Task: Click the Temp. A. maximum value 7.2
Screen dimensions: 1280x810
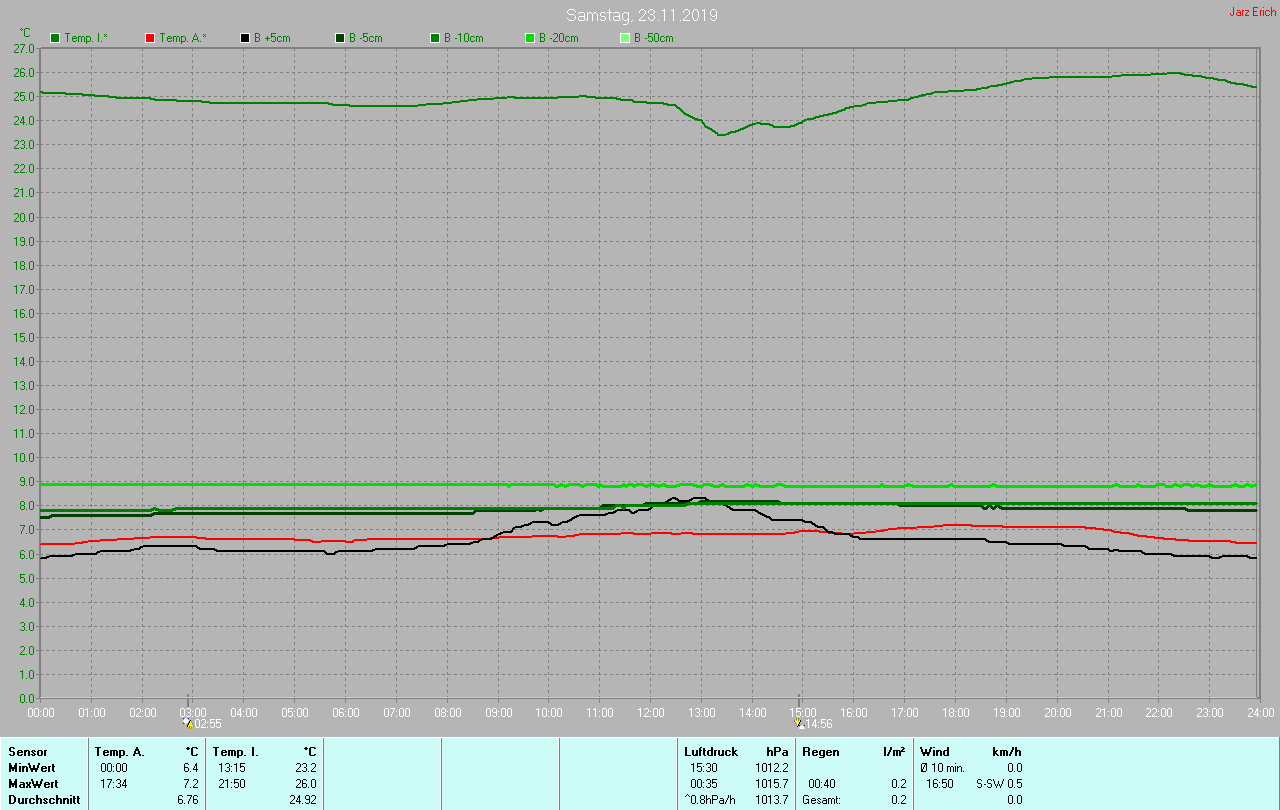Action: pos(191,784)
